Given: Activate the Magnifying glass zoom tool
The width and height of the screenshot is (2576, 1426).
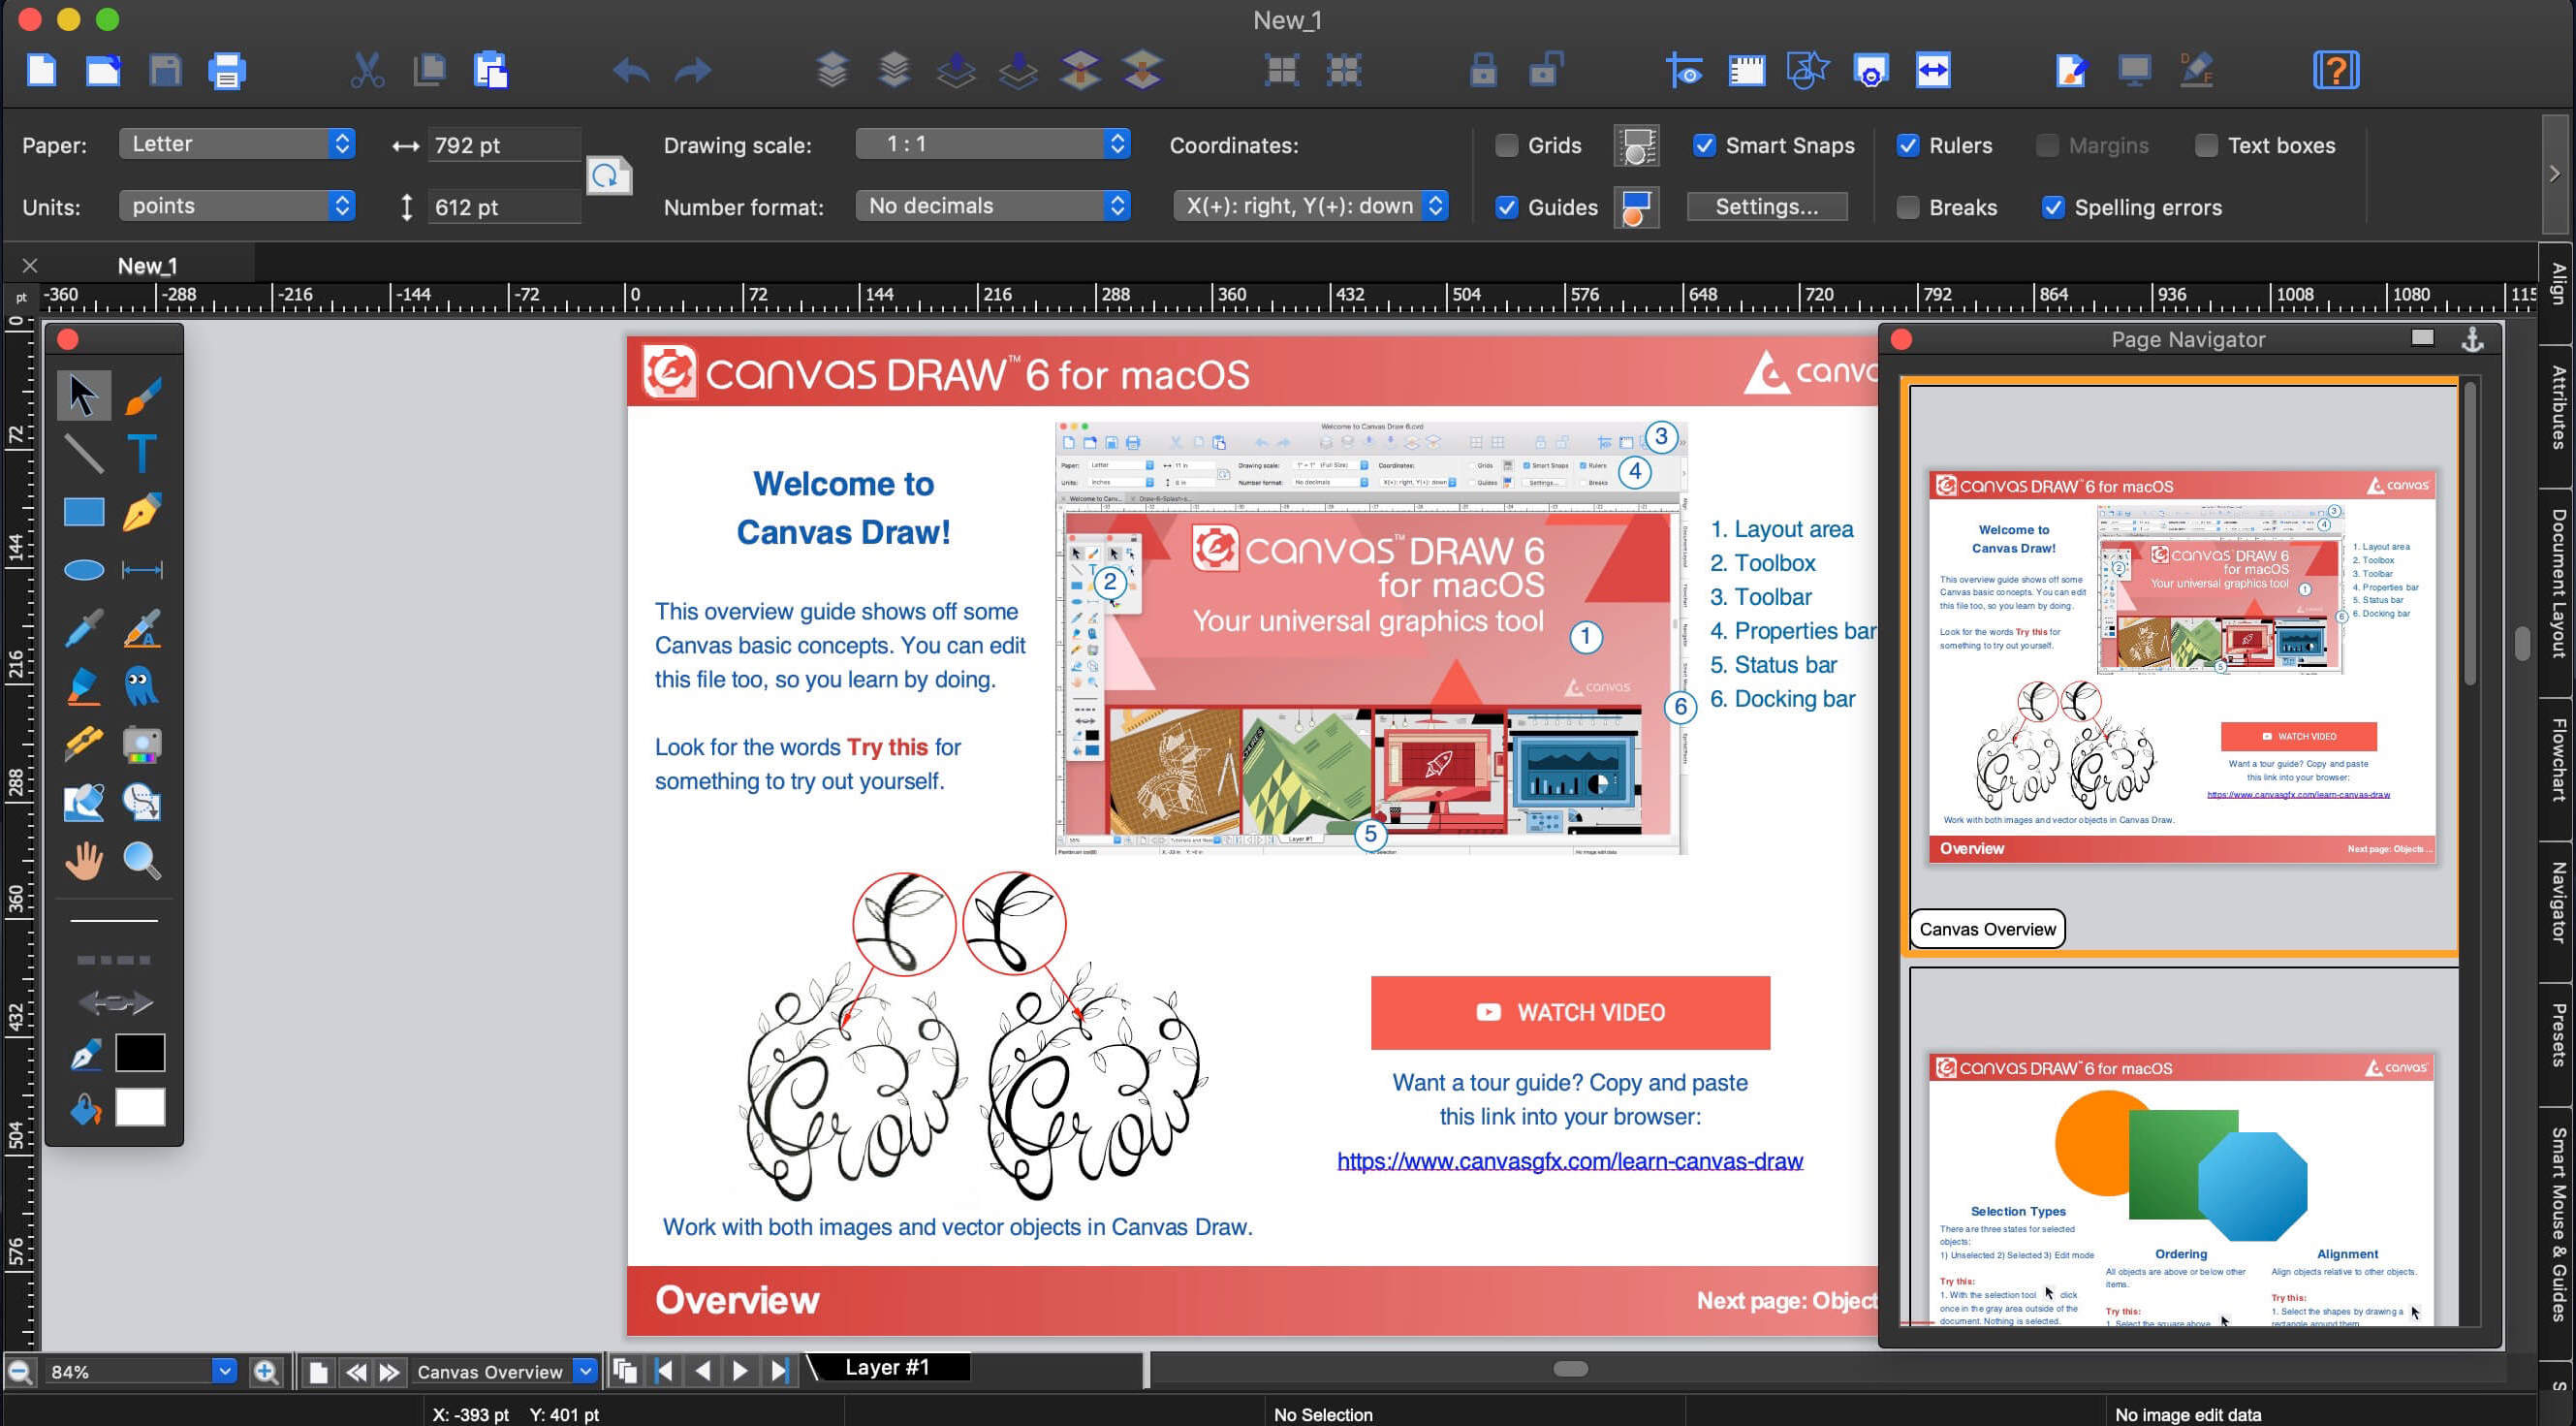Looking at the screenshot, I should coord(141,860).
